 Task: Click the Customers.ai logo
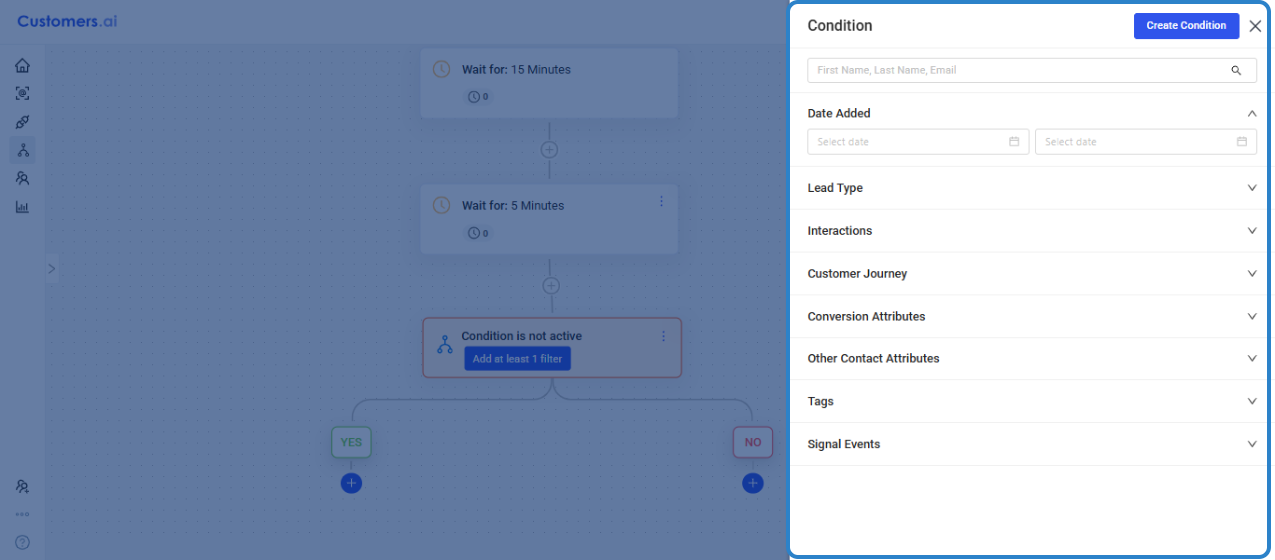click(67, 21)
